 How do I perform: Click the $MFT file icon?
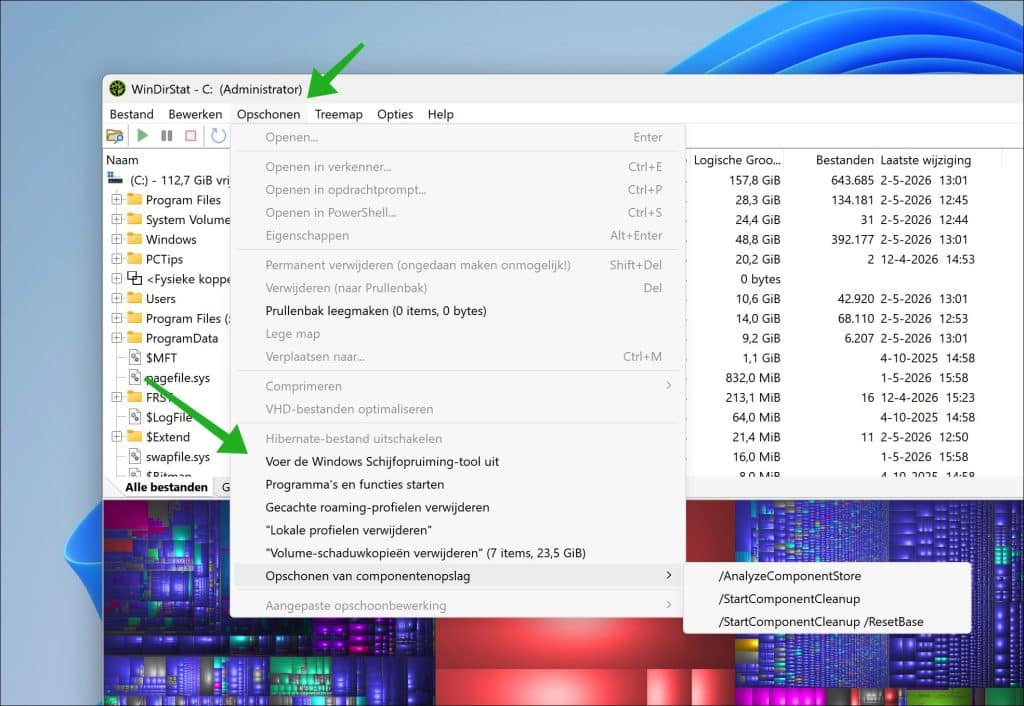tap(135, 357)
